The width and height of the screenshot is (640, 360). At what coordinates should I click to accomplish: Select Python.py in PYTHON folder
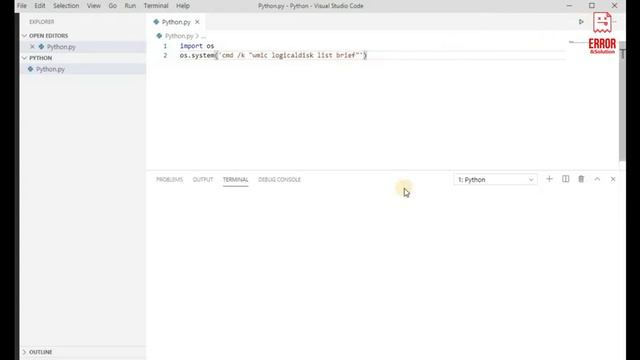point(83,69)
